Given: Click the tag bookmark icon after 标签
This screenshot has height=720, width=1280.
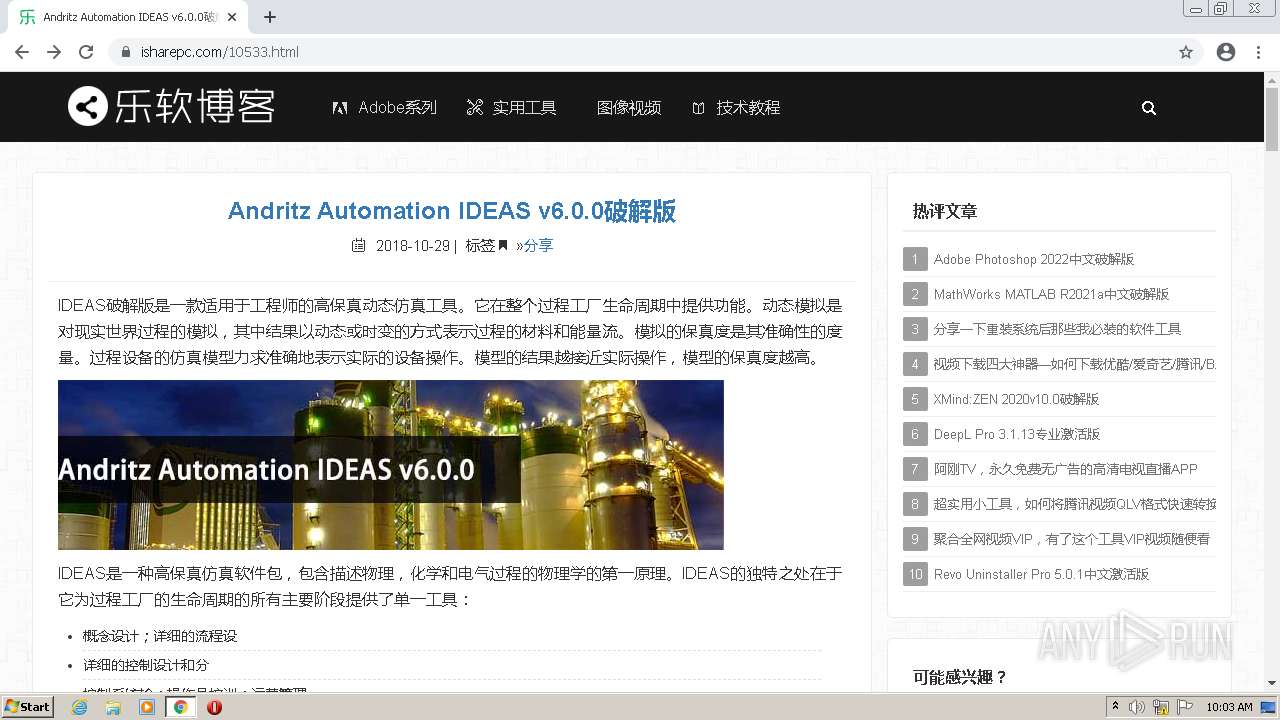Looking at the screenshot, I should [503, 245].
